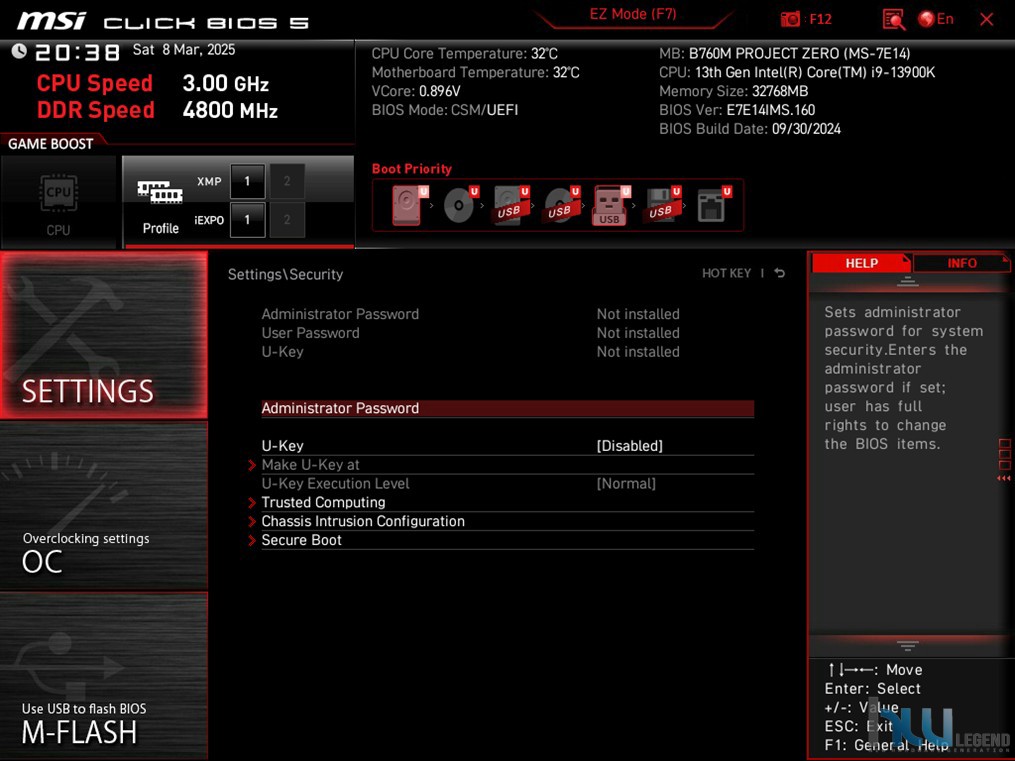
Task: Open the BIOS search magnifier icon
Action: pos(893,19)
